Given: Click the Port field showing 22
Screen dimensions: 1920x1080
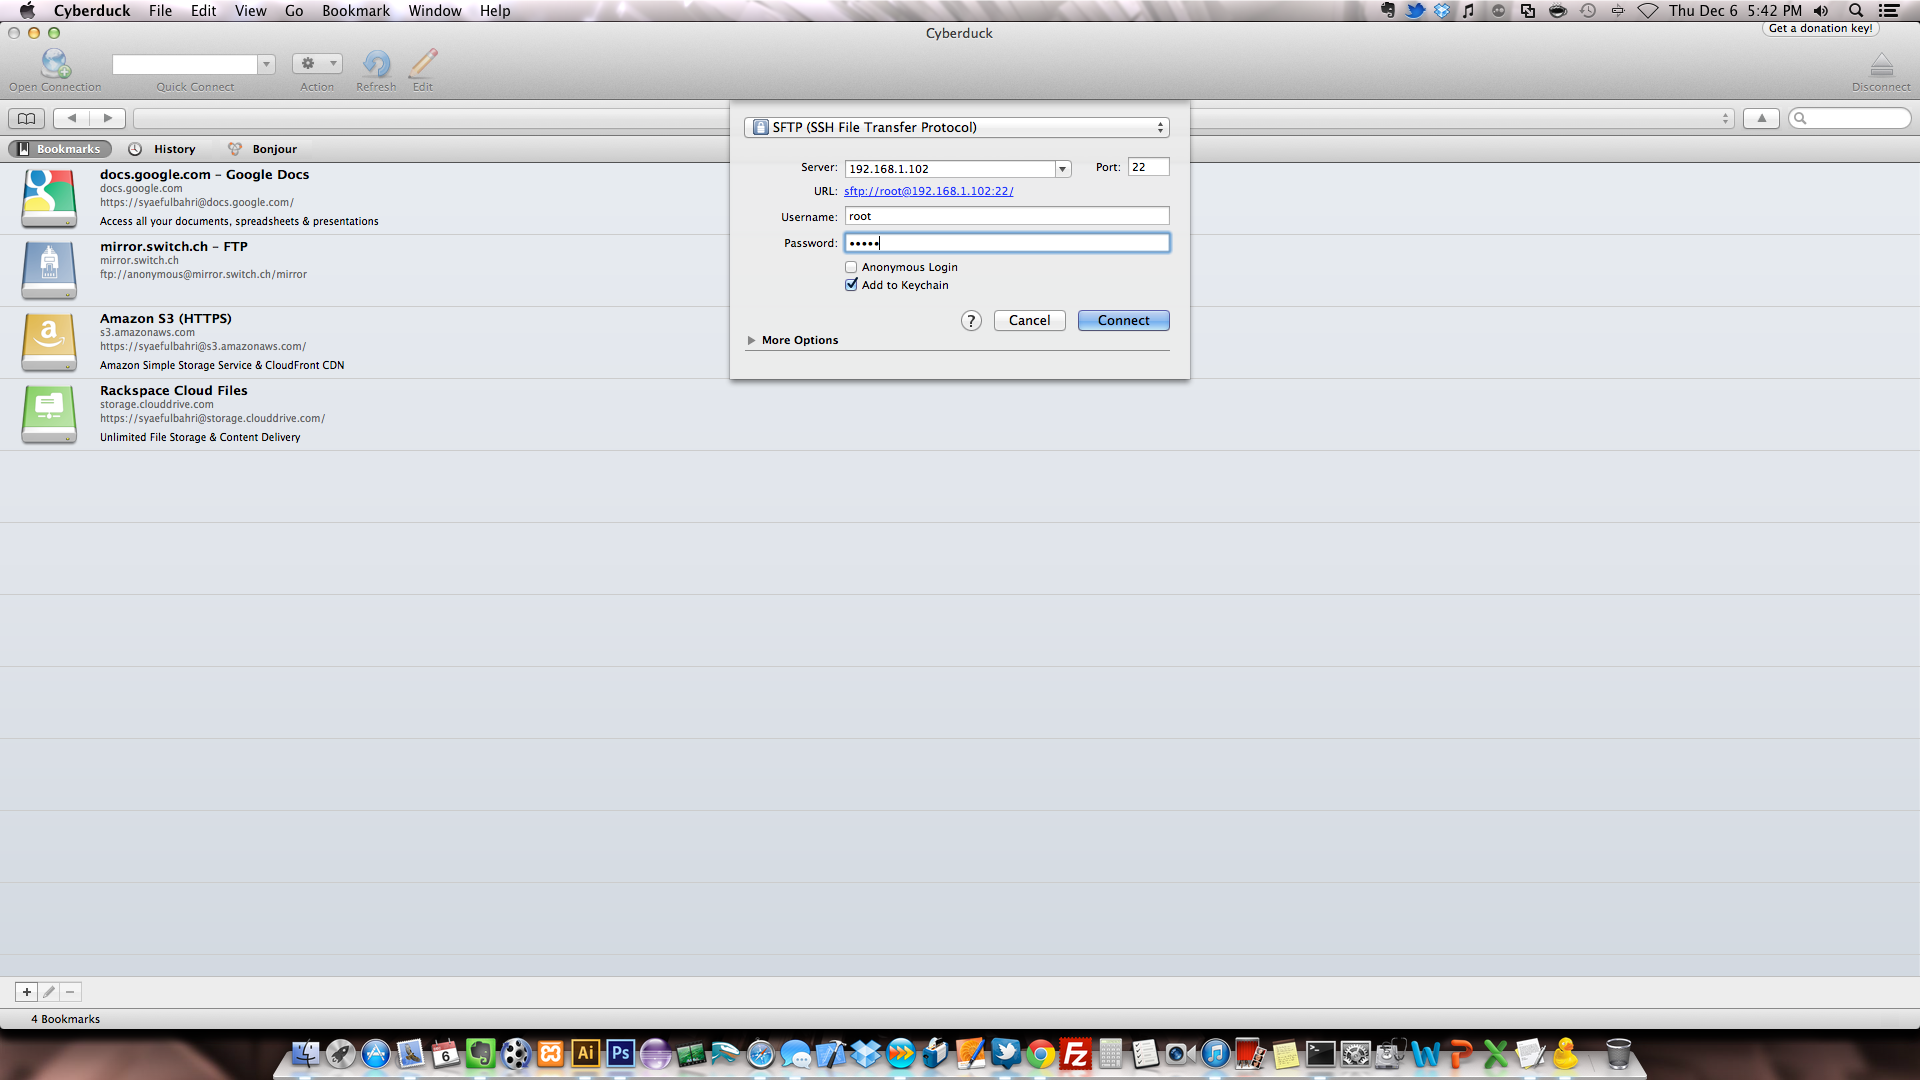Looking at the screenshot, I should 1148,167.
